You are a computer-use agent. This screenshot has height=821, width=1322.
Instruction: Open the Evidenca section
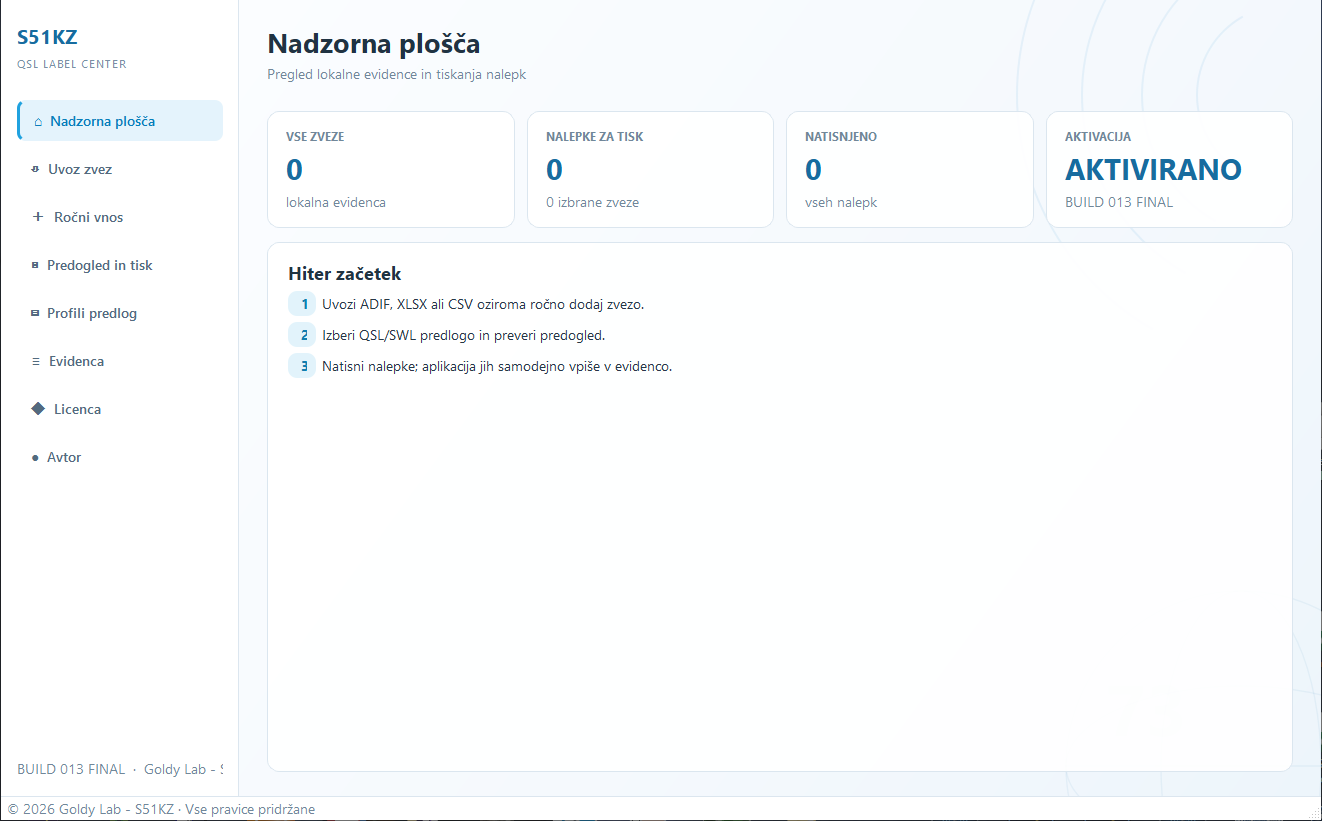[x=120, y=361]
